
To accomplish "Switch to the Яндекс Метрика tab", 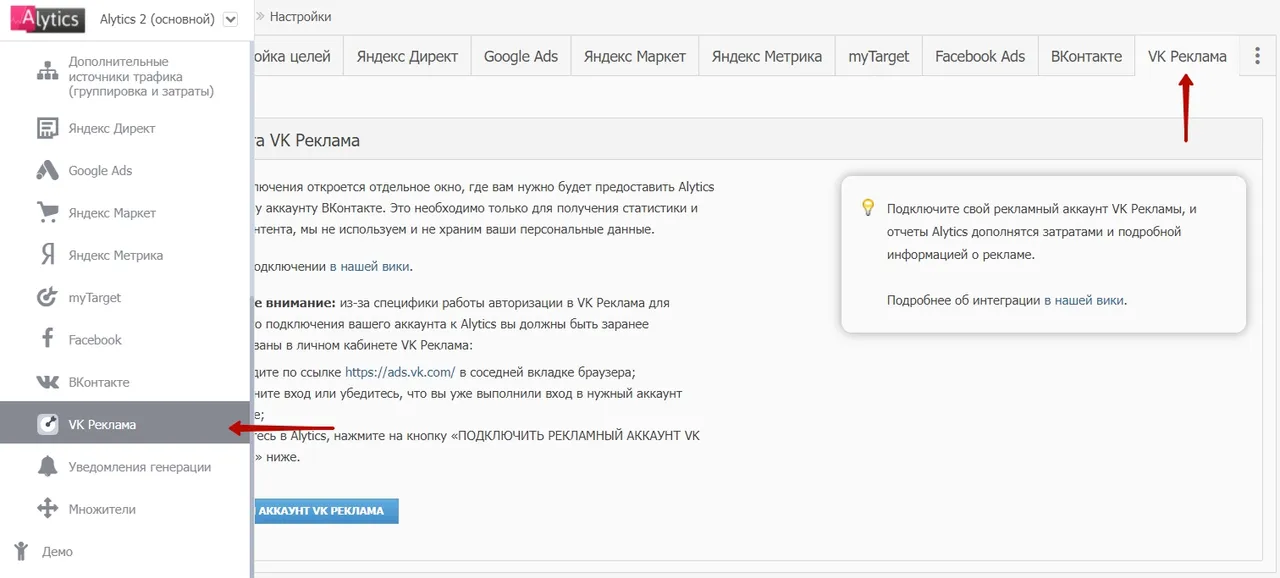I will pyautogui.click(x=767, y=56).
